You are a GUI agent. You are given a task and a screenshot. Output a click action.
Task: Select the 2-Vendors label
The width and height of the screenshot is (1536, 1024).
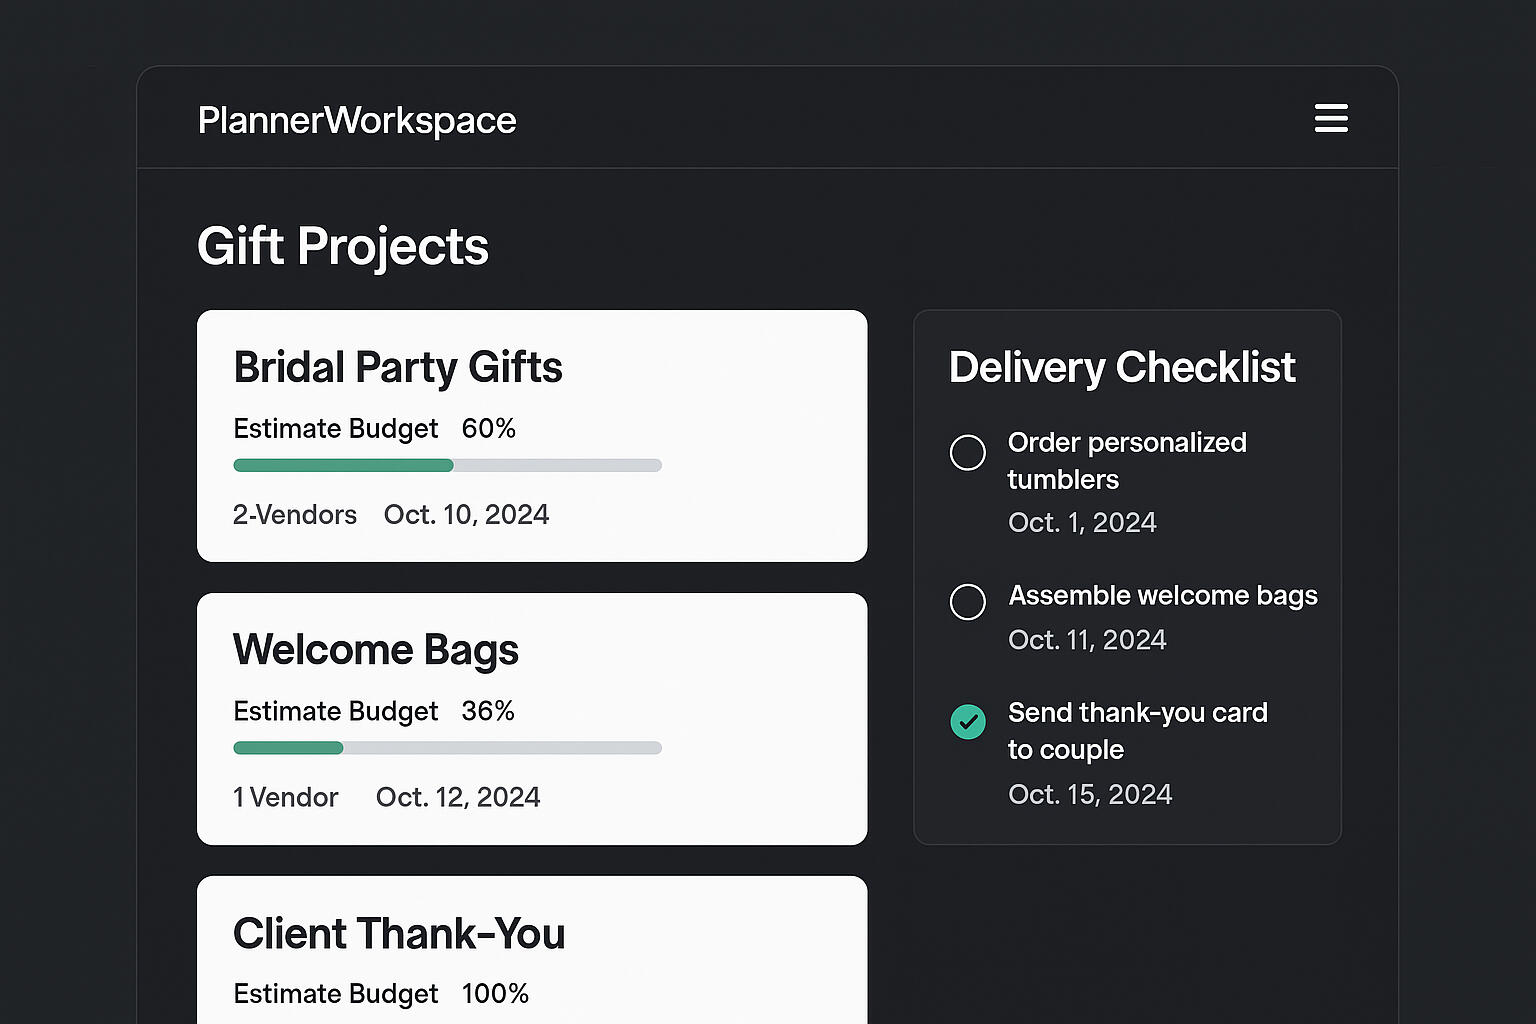(294, 515)
